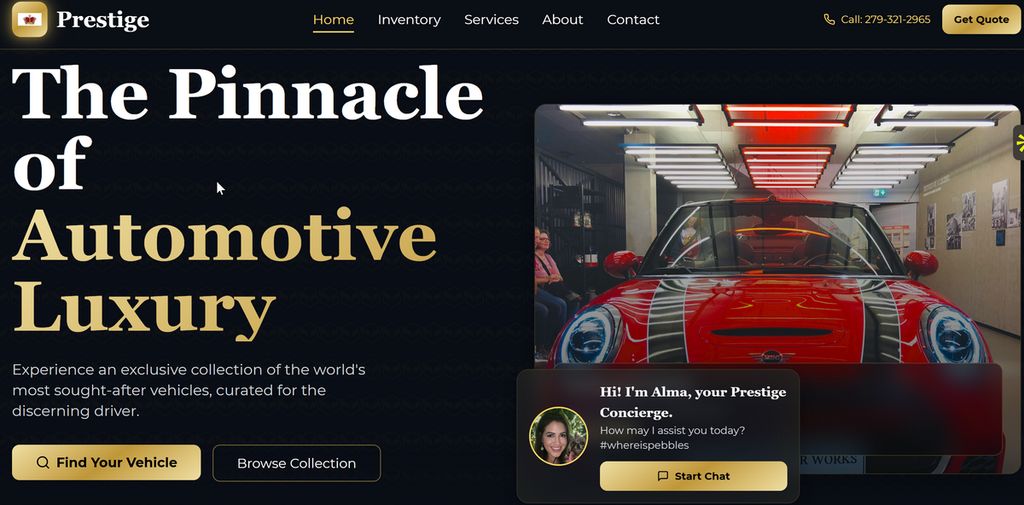
Task: Click the Browse Collection button
Action: pyautogui.click(x=296, y=463)
